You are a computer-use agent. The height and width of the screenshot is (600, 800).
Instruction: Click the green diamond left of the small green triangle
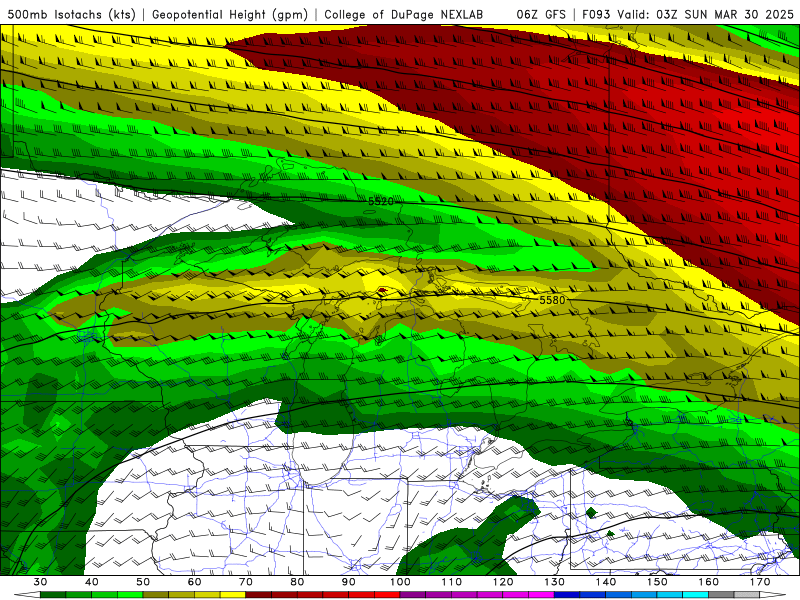591,513
